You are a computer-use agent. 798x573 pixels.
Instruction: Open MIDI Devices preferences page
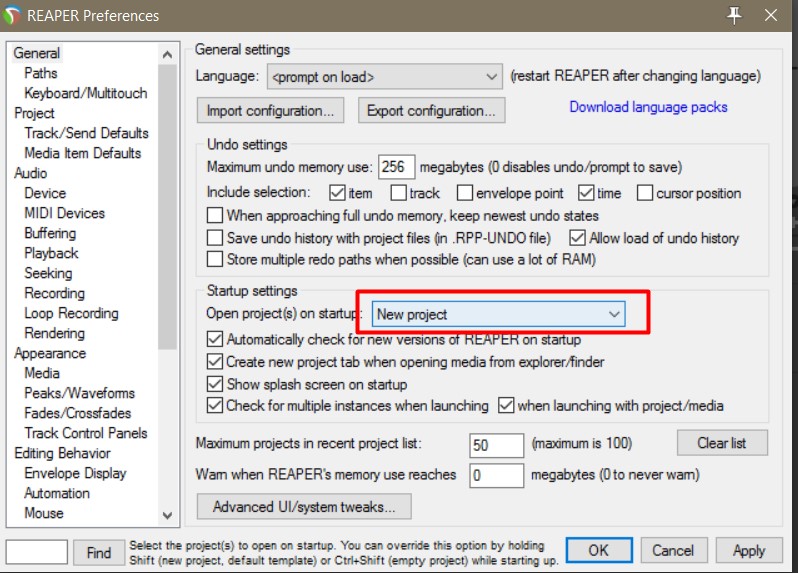point(65,213)
